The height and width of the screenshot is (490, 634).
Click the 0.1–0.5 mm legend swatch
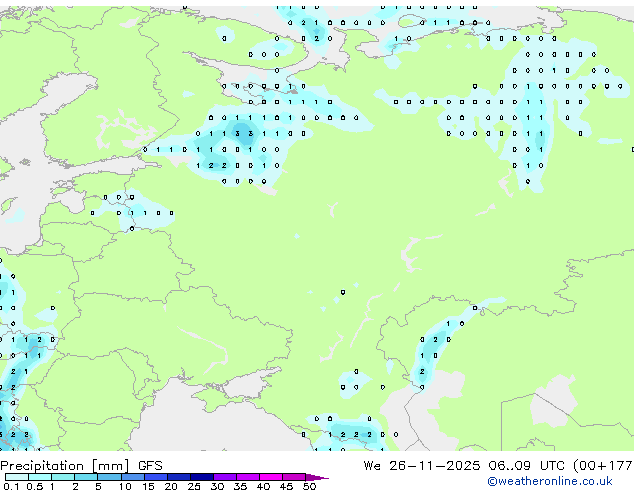click(x=17, y=477)
